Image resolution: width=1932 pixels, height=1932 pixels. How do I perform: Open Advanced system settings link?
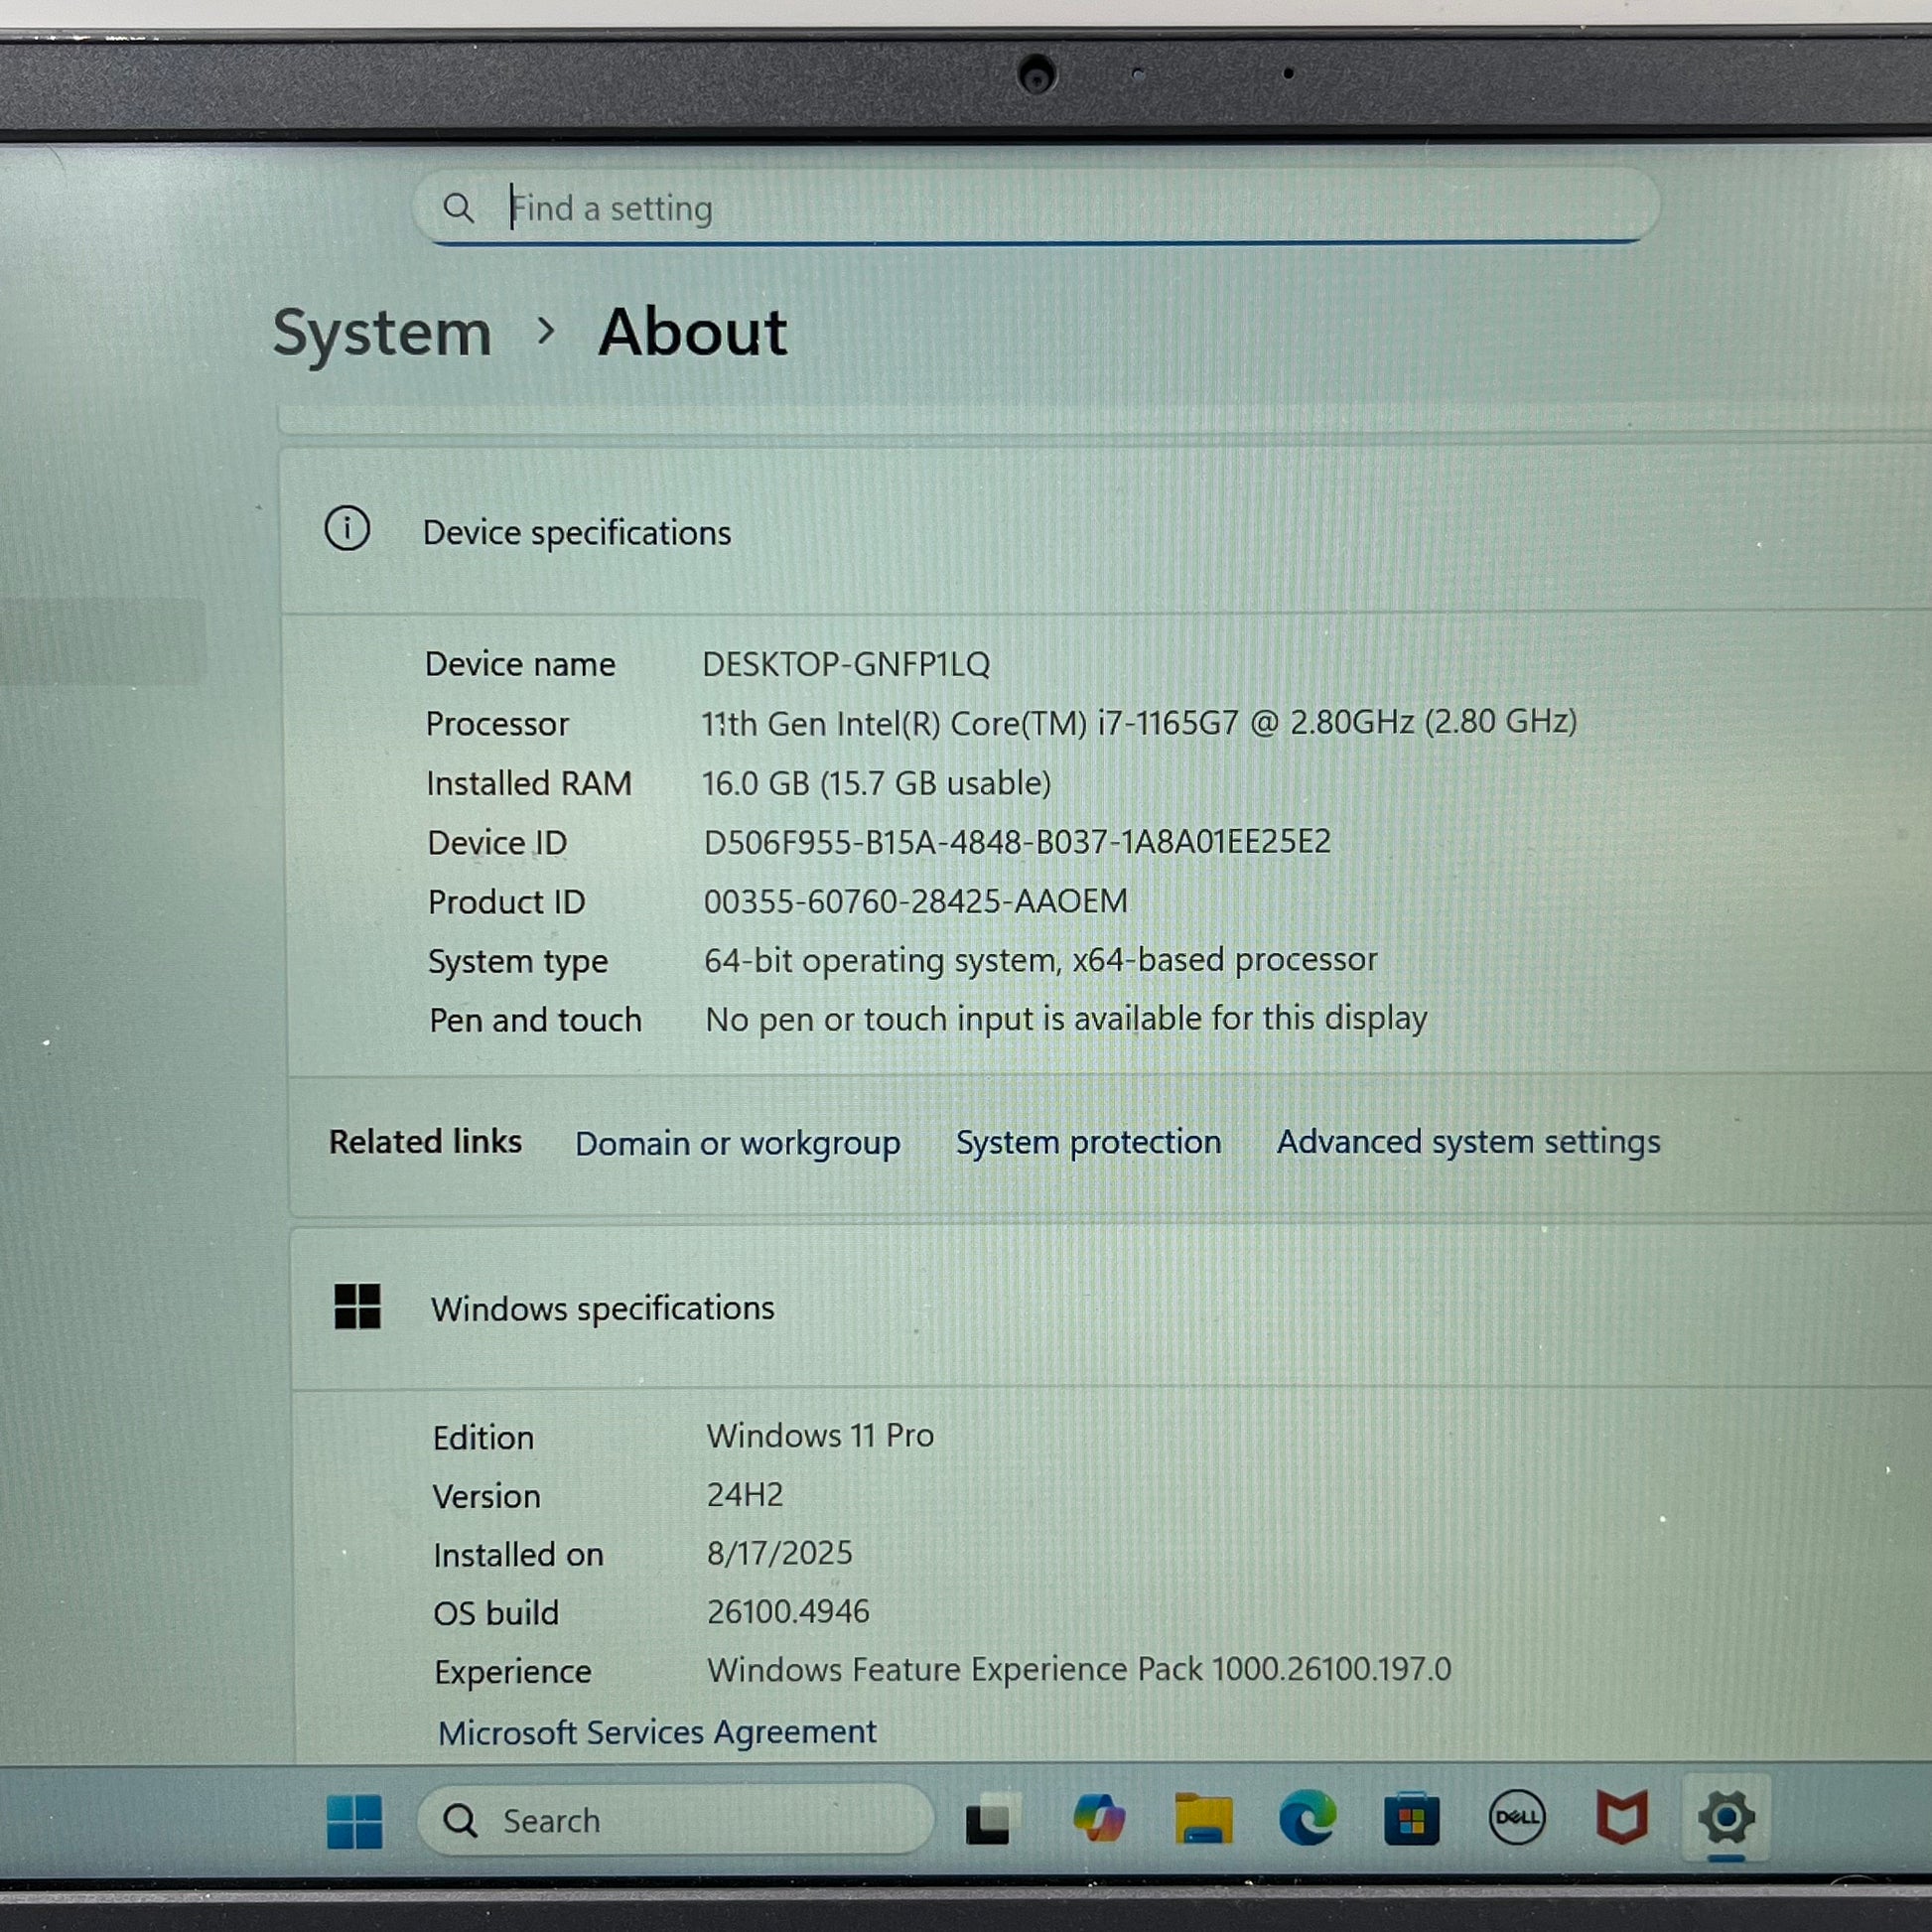(x=1468, y=1142)
